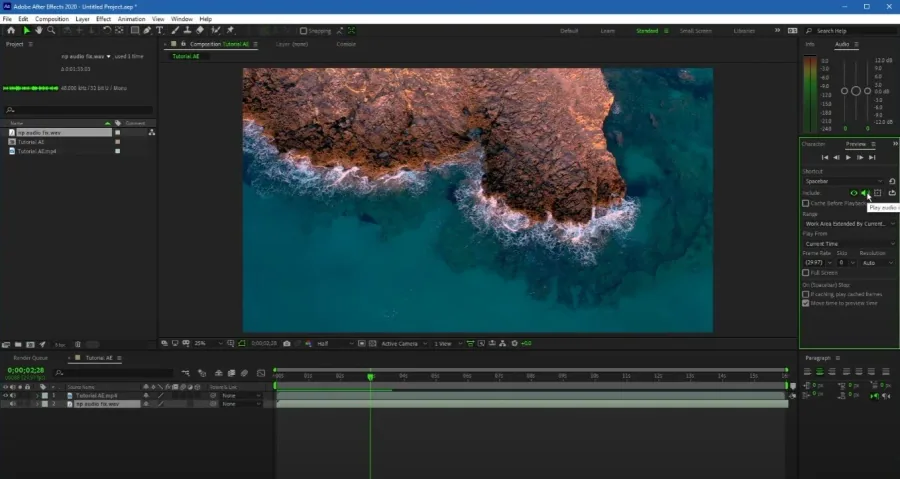Click the center audio level slider knob
This screenshot has width=900, height=479.
coord(856,91)
